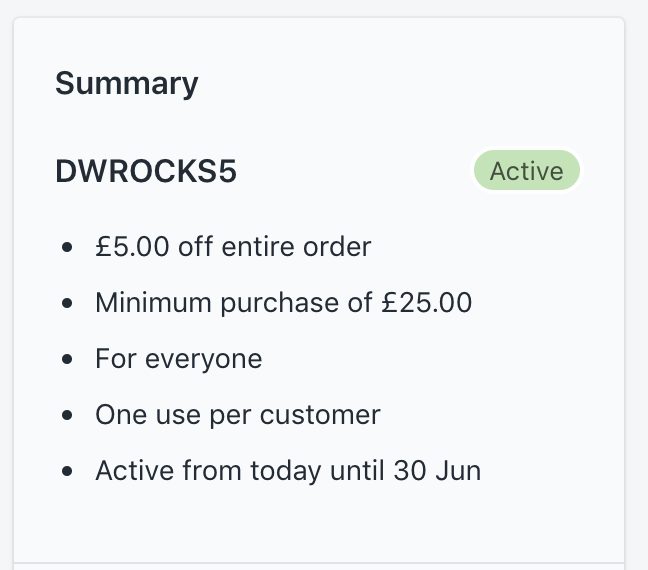Click the '£25.00' amount text

coord(427,302)
